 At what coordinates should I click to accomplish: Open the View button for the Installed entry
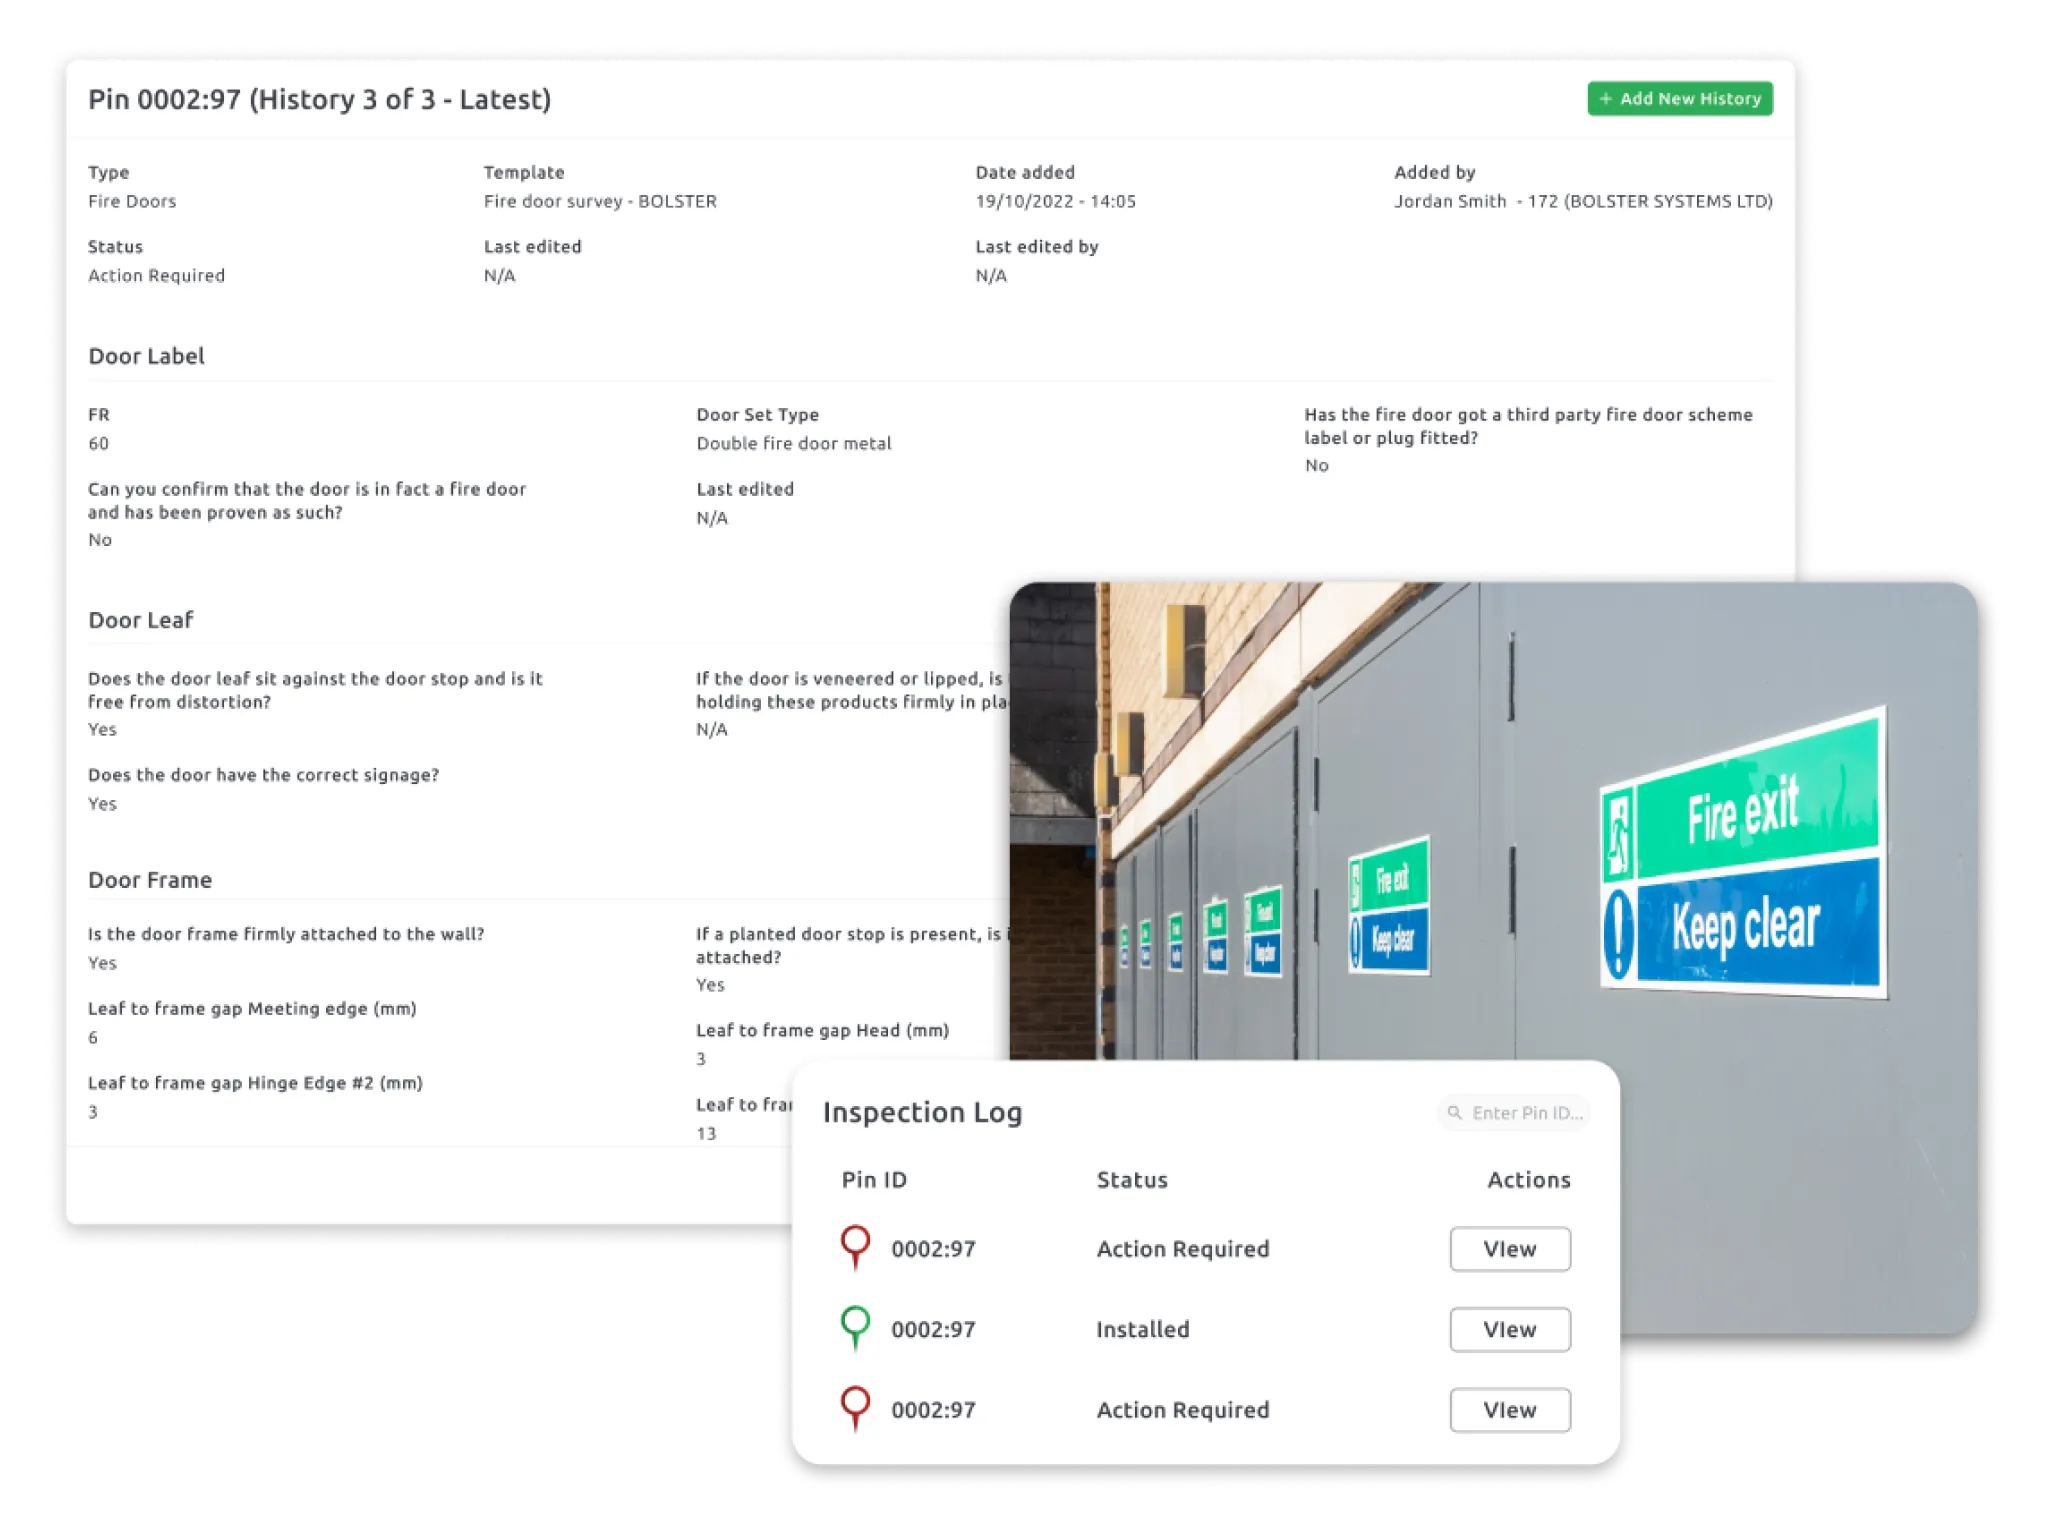click(1509, 1330)
